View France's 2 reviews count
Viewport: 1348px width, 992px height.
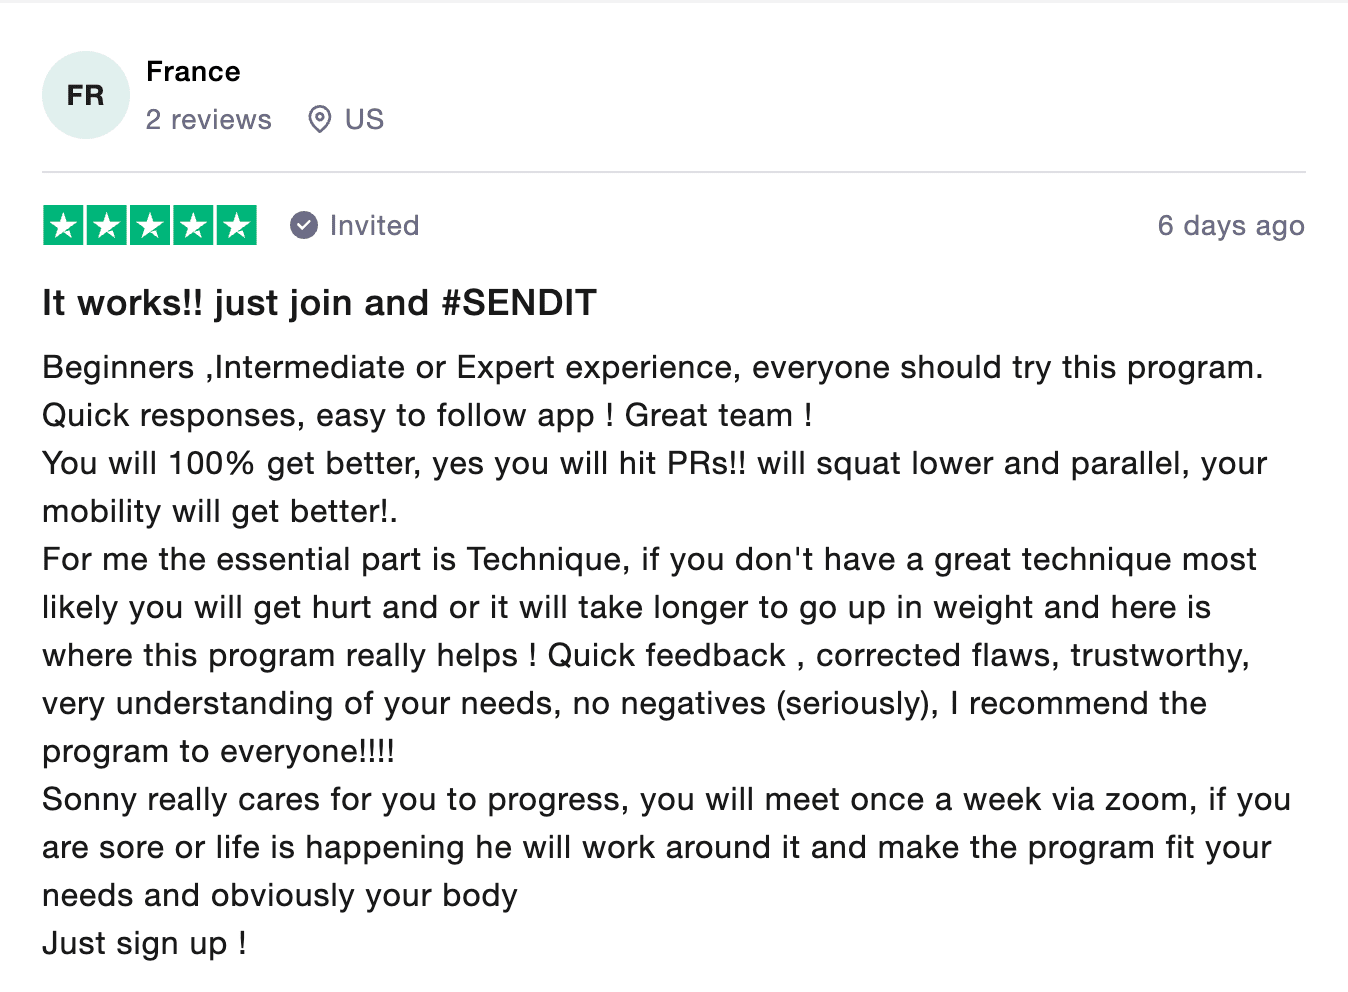(x=209, y=120)
